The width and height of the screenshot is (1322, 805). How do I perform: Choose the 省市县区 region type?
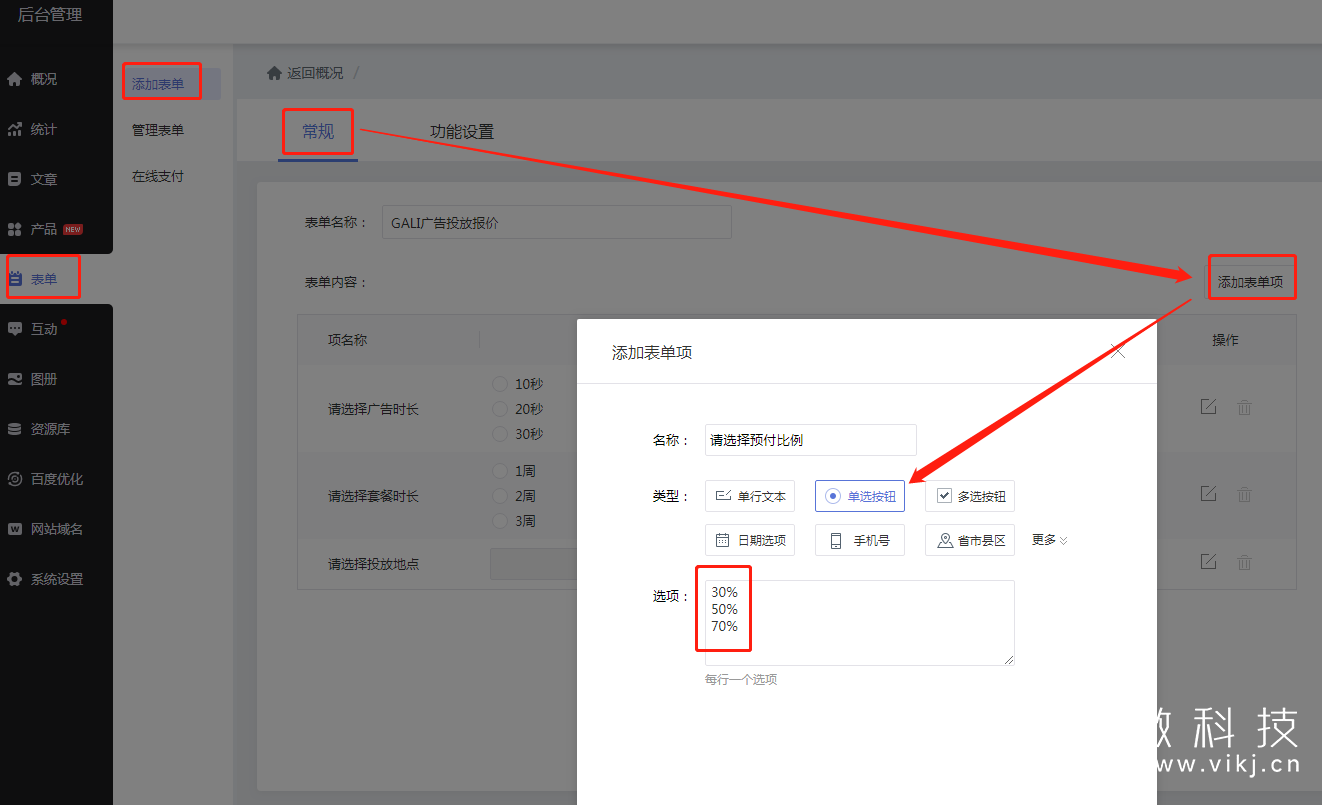pos(970,541)
